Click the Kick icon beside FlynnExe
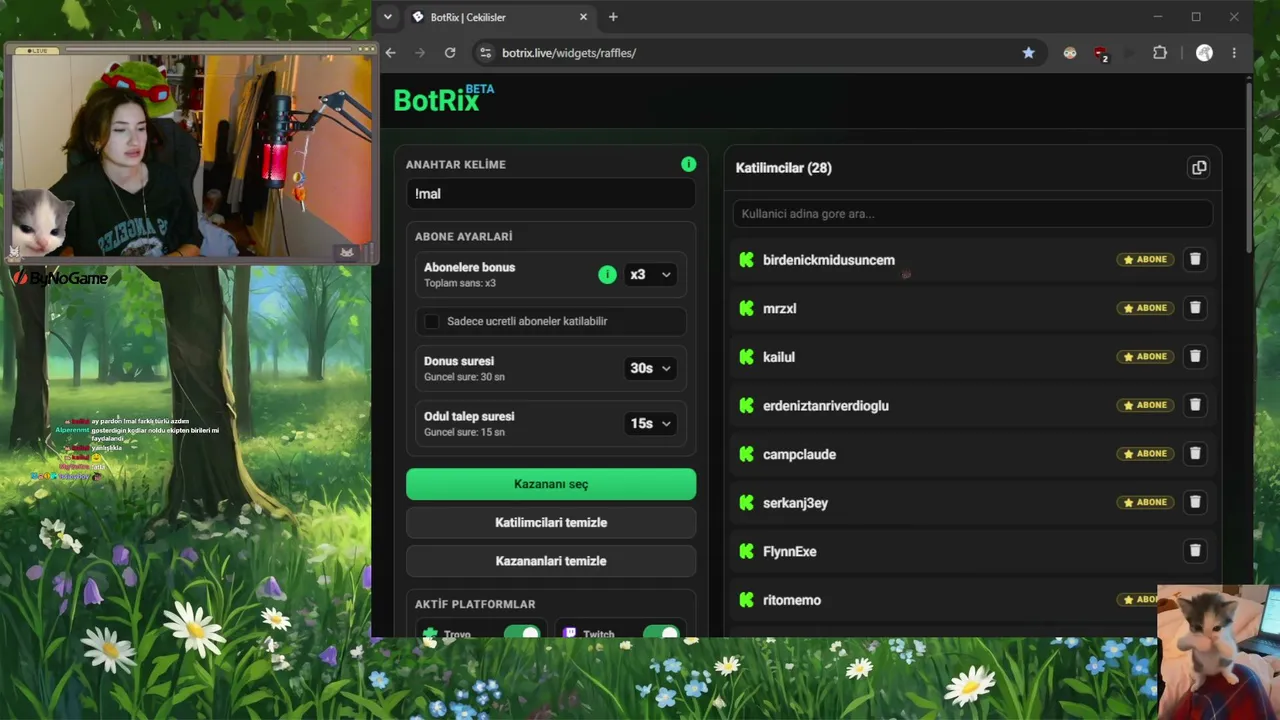The height and width of the screenshot is (720, 1280). pyautogui.click(x=746, y=551)
